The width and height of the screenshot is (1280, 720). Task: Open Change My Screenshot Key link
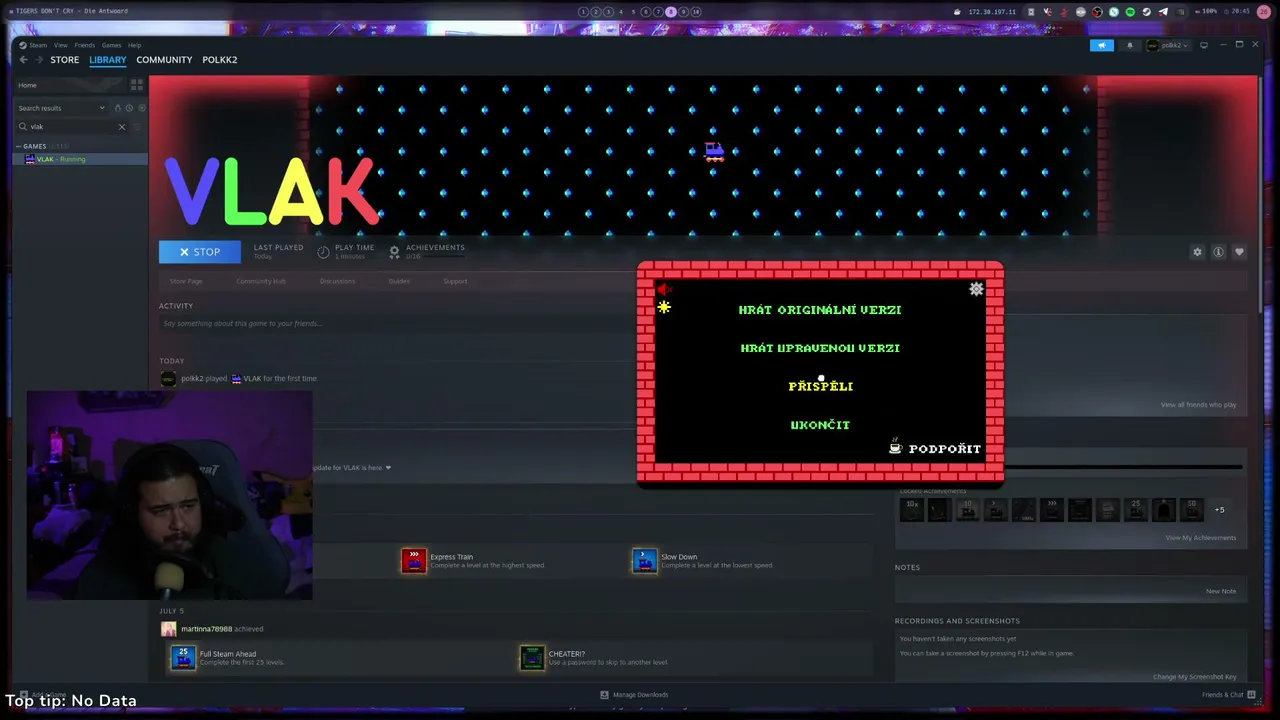[x=1194, y=677]
